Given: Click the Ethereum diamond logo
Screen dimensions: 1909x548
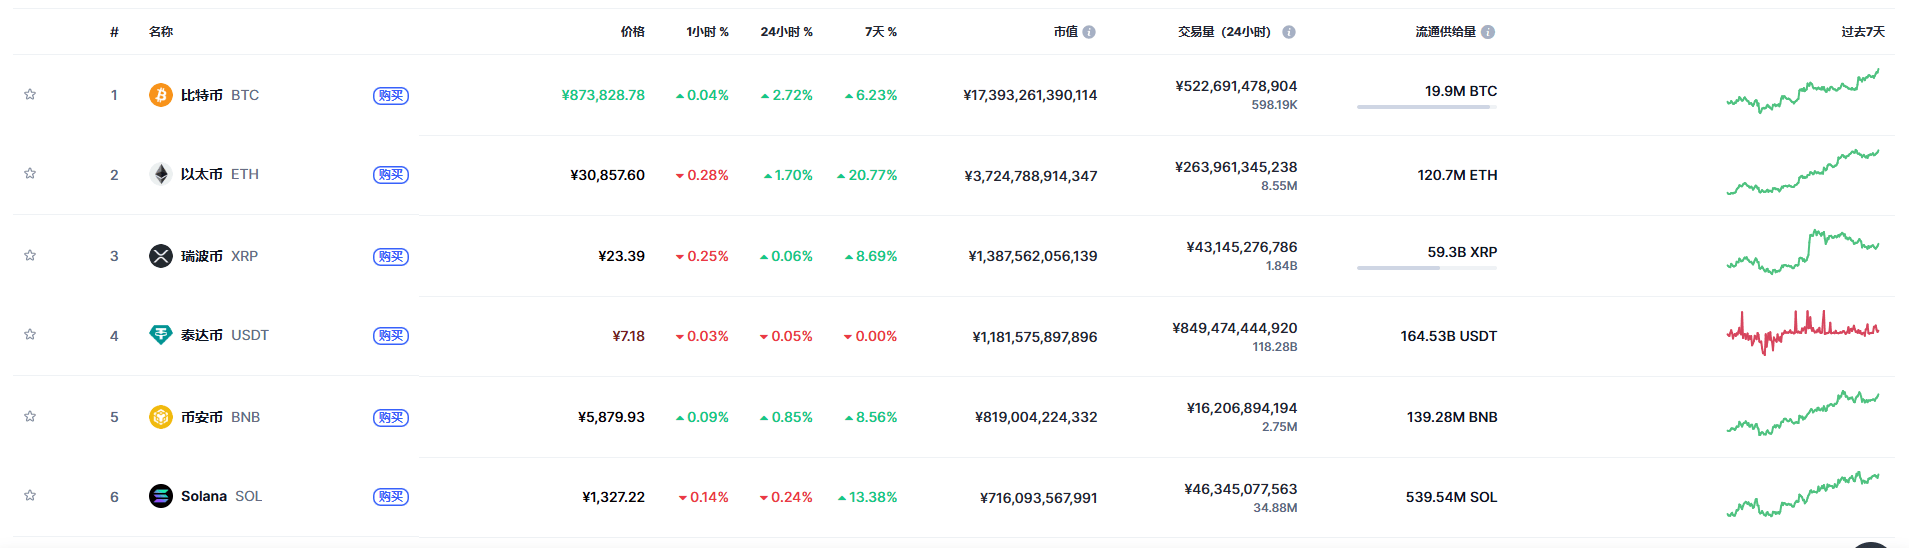Looking at the screenshot, I should click(161, 174).
